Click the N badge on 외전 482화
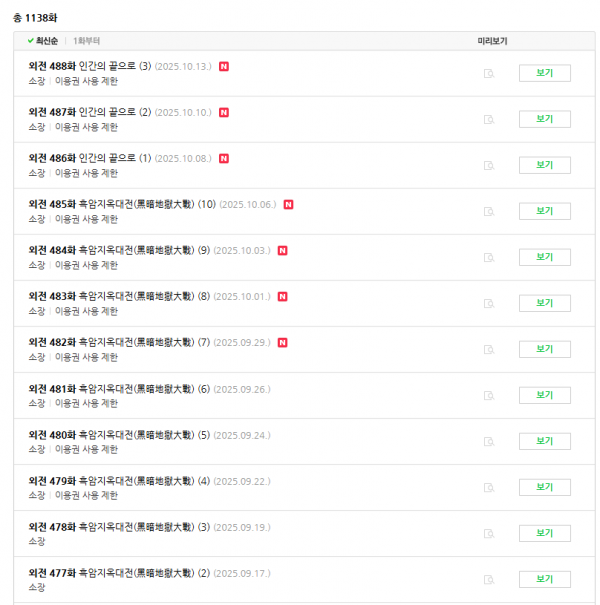The image size is (600, 605). click(283, 342)
